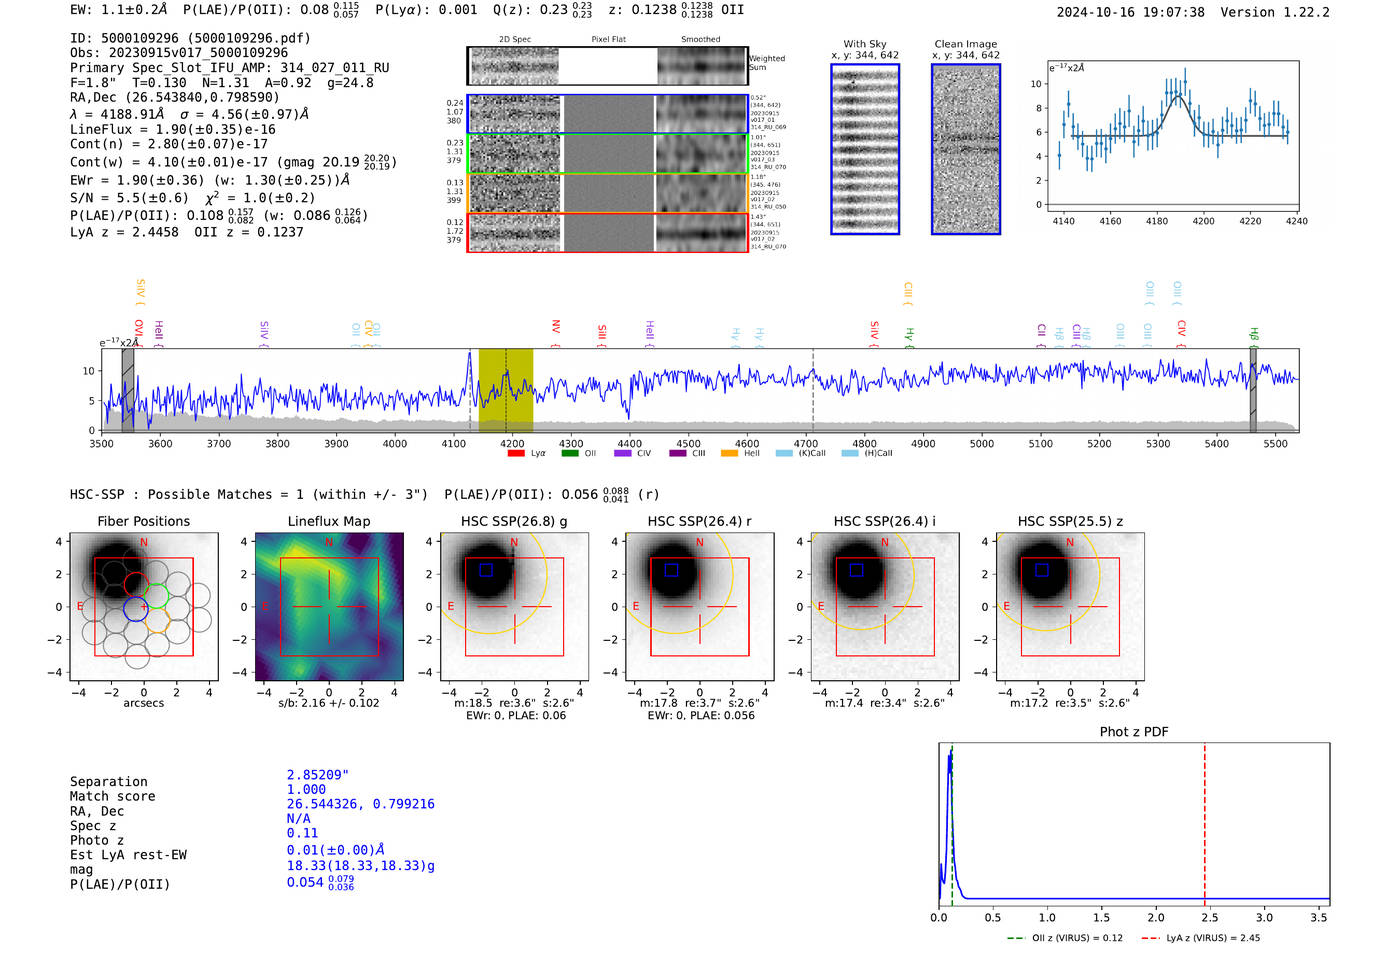
Task: Select the red-bordered fiber row in 2D Spec
Action: click(x=608, y=232)
